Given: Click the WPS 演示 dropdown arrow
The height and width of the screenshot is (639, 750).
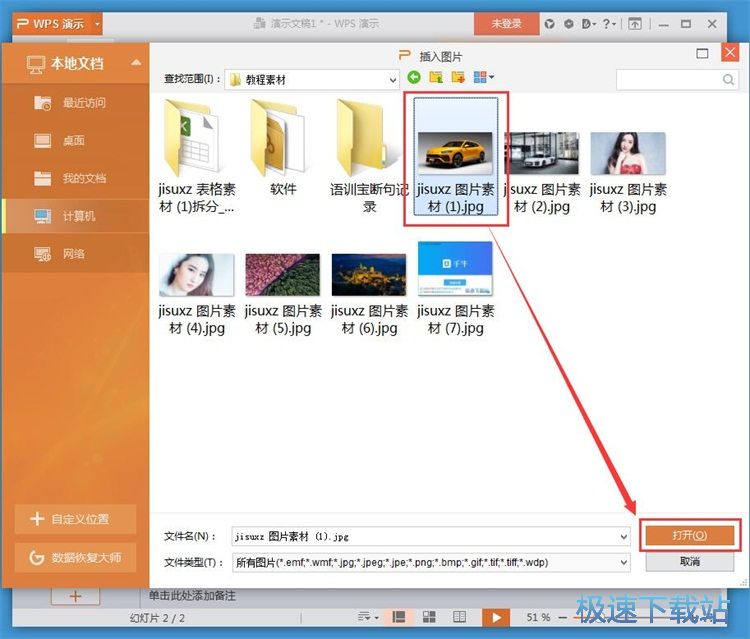Looking at the screenshot, I should tap(97, 23).
